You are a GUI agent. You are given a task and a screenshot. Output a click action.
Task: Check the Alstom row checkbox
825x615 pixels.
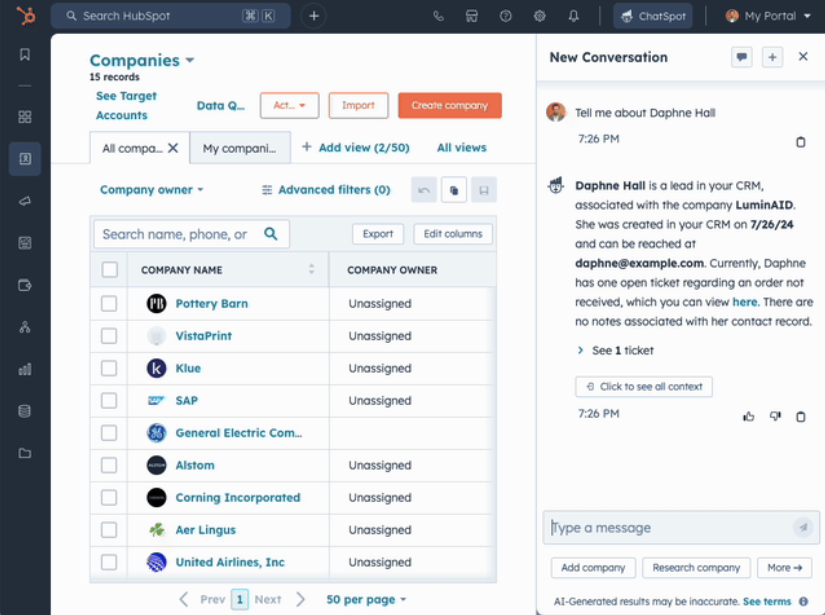pos(109,465)
